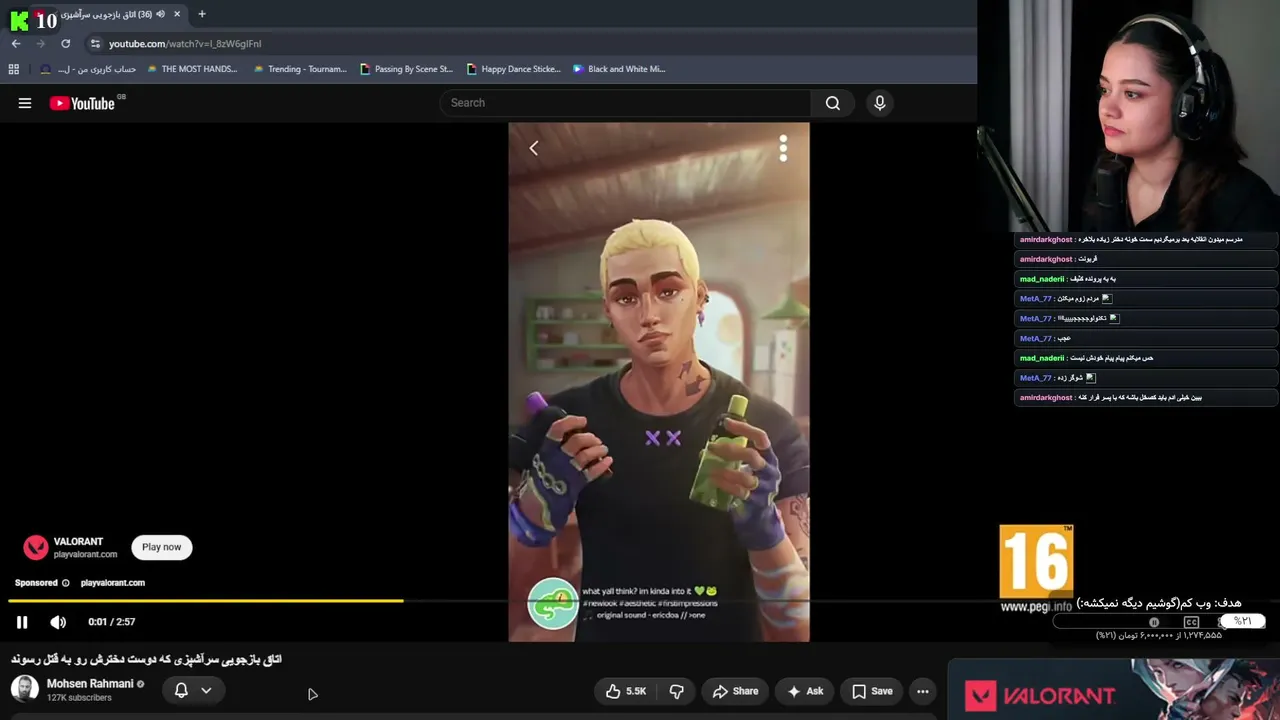Go to YouTube home via the logo

tap(82, 103)
